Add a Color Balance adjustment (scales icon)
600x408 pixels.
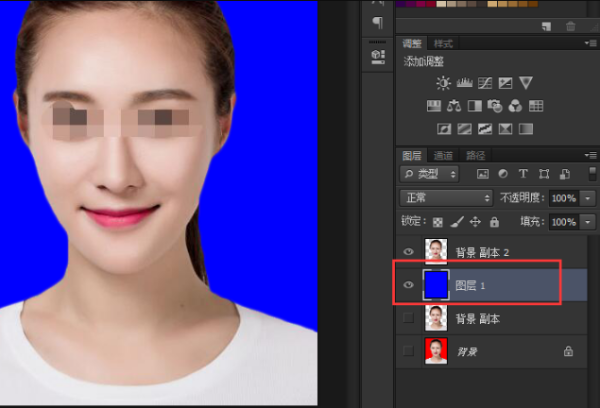tap(454, 106)
